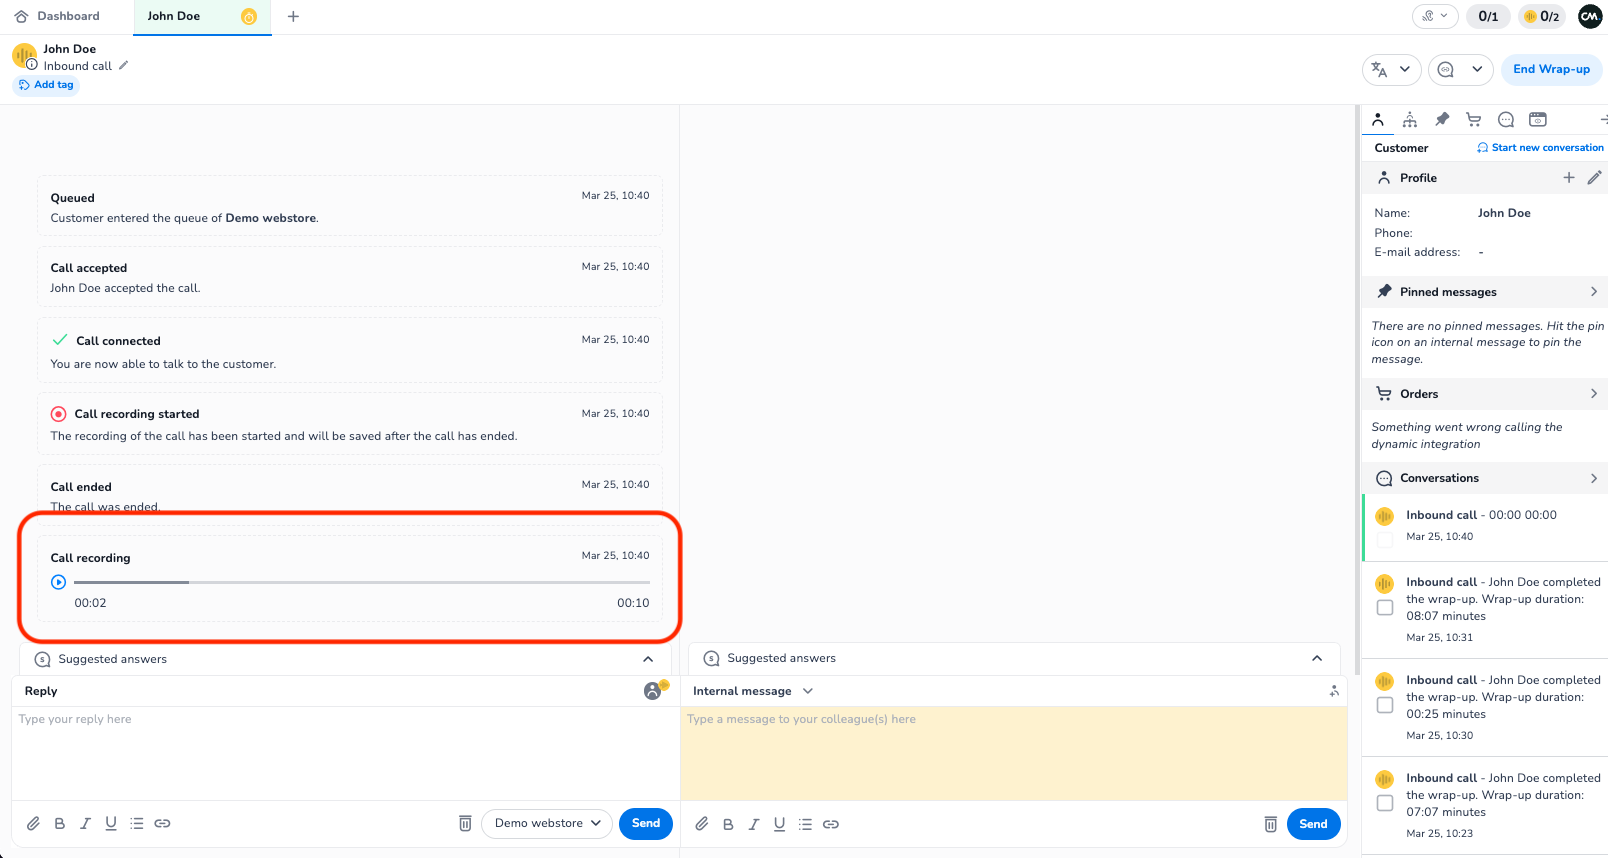Click the attachment paperclip in Reply toolbar
The image size is (1608, 858).
tap(33, 823)
